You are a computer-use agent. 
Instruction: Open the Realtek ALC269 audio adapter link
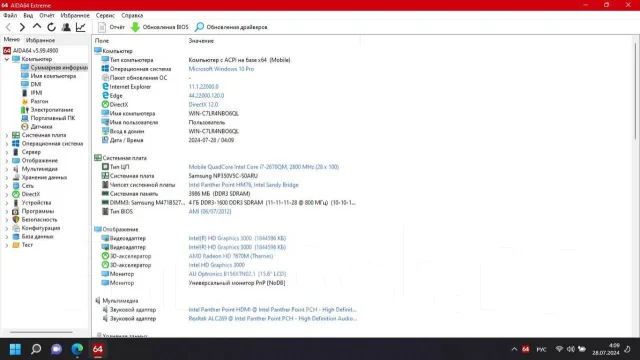[x=273, y=318]
